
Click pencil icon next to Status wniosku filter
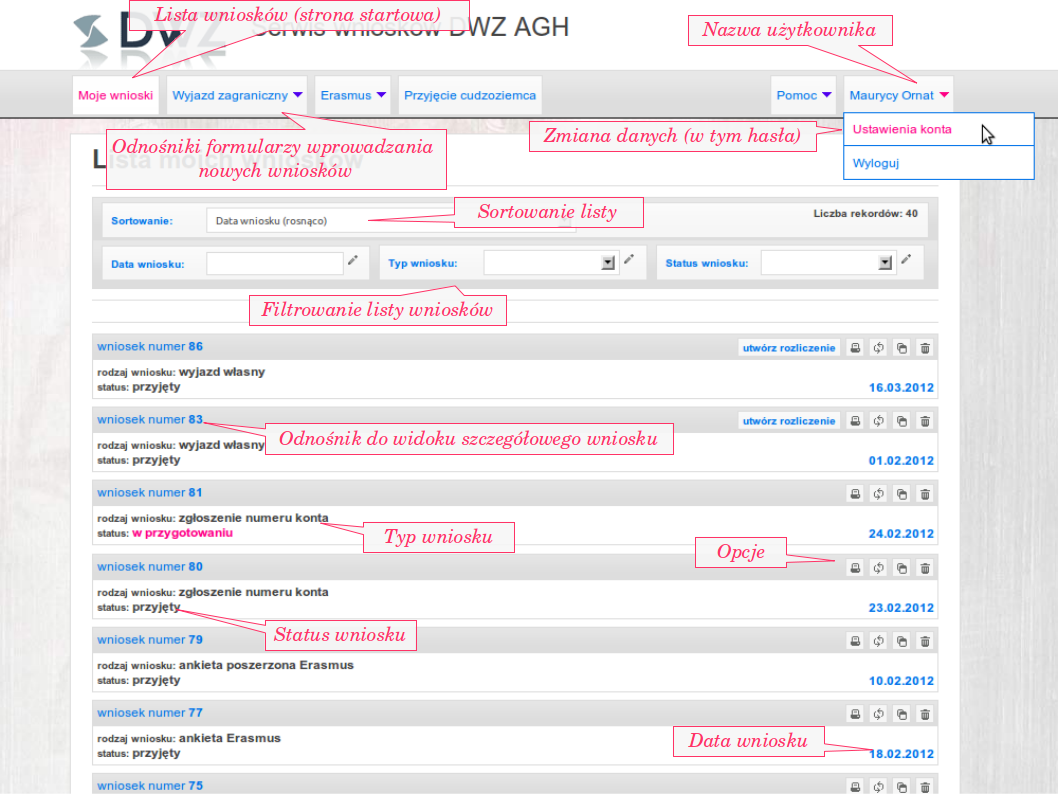pyautogui.click(x=906, y=259)
